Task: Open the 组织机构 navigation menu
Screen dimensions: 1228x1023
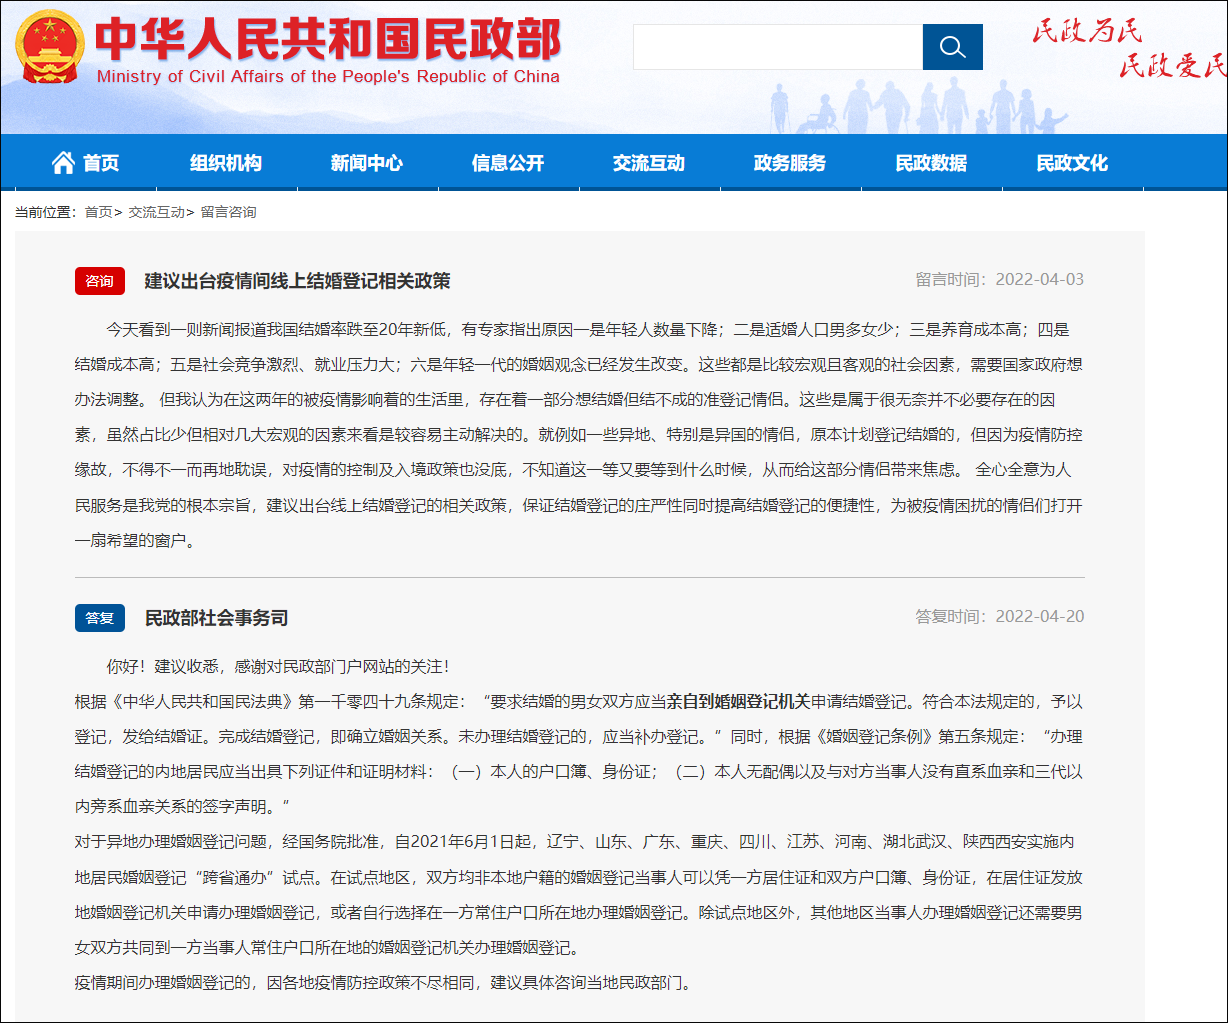Action: click(225, 162)
